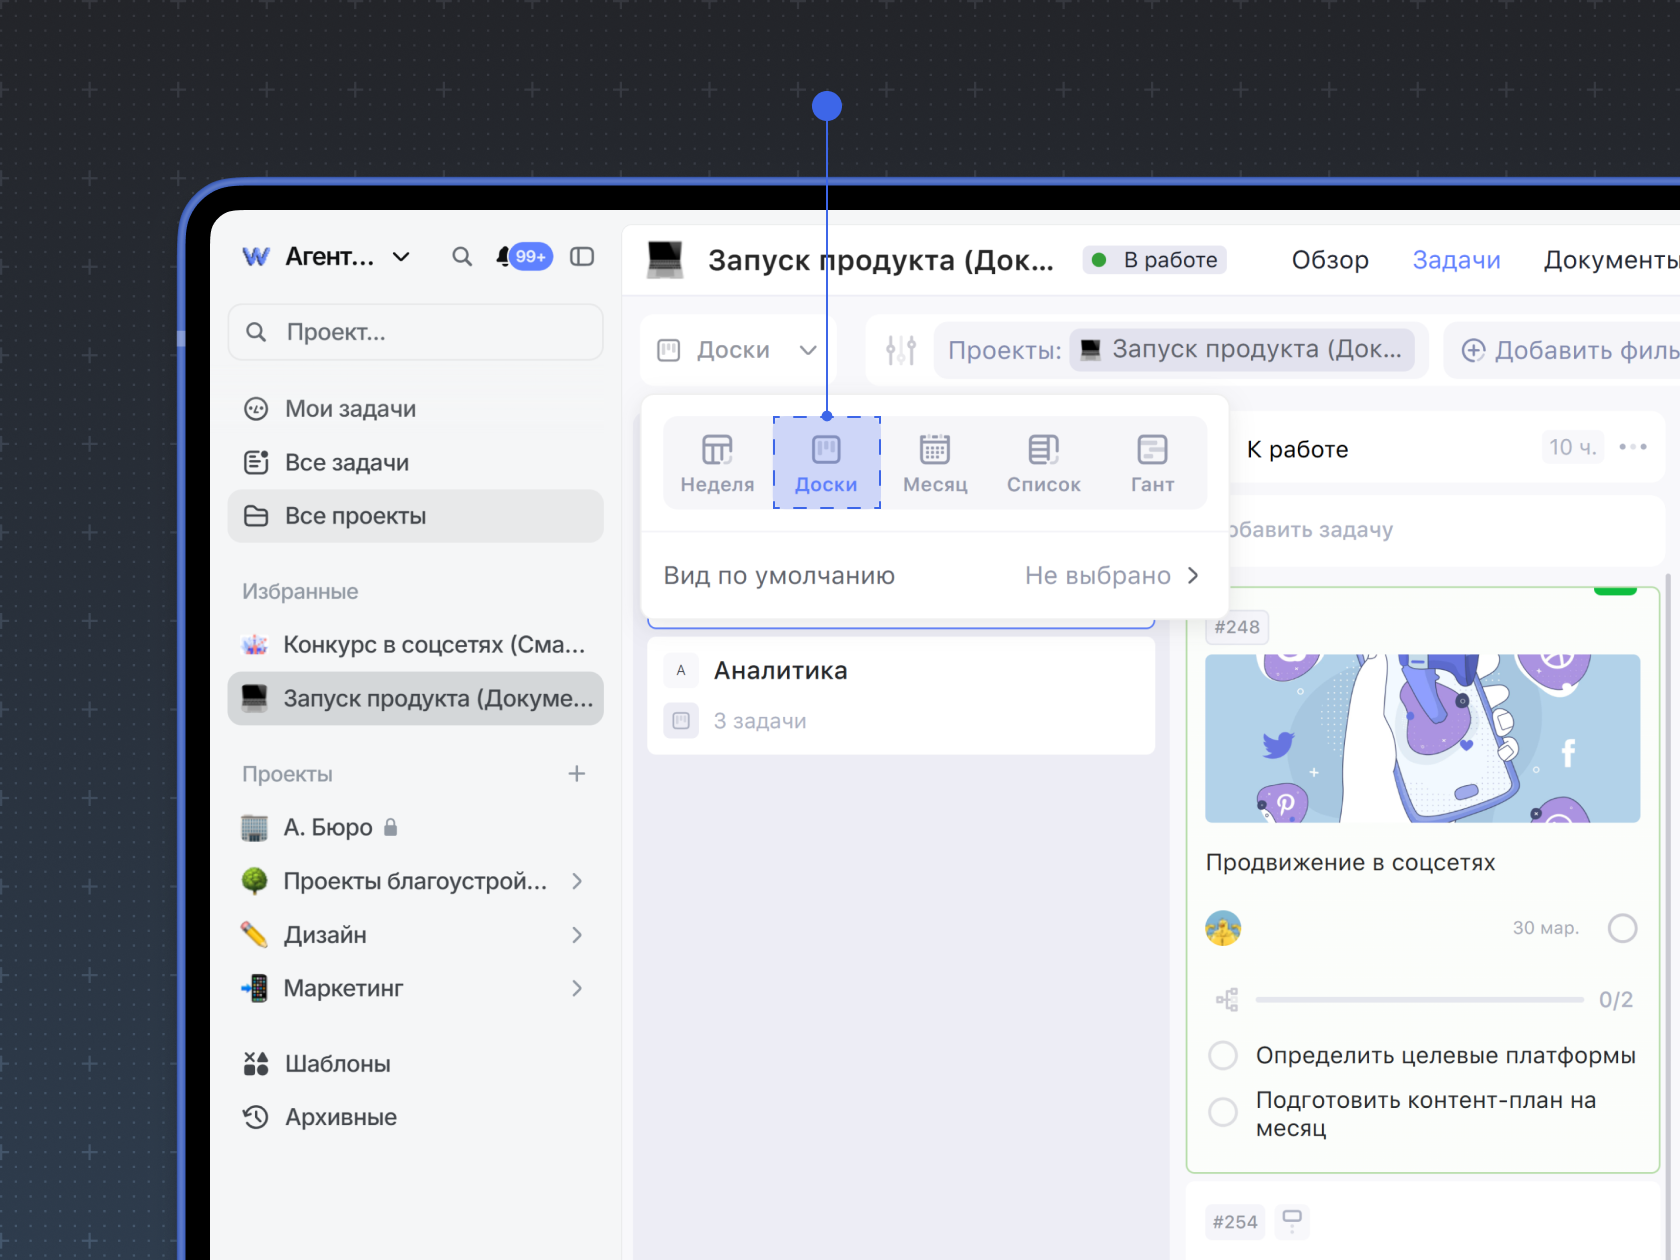
Task: Open filter settings sliders icon
Action: [900, 350]
